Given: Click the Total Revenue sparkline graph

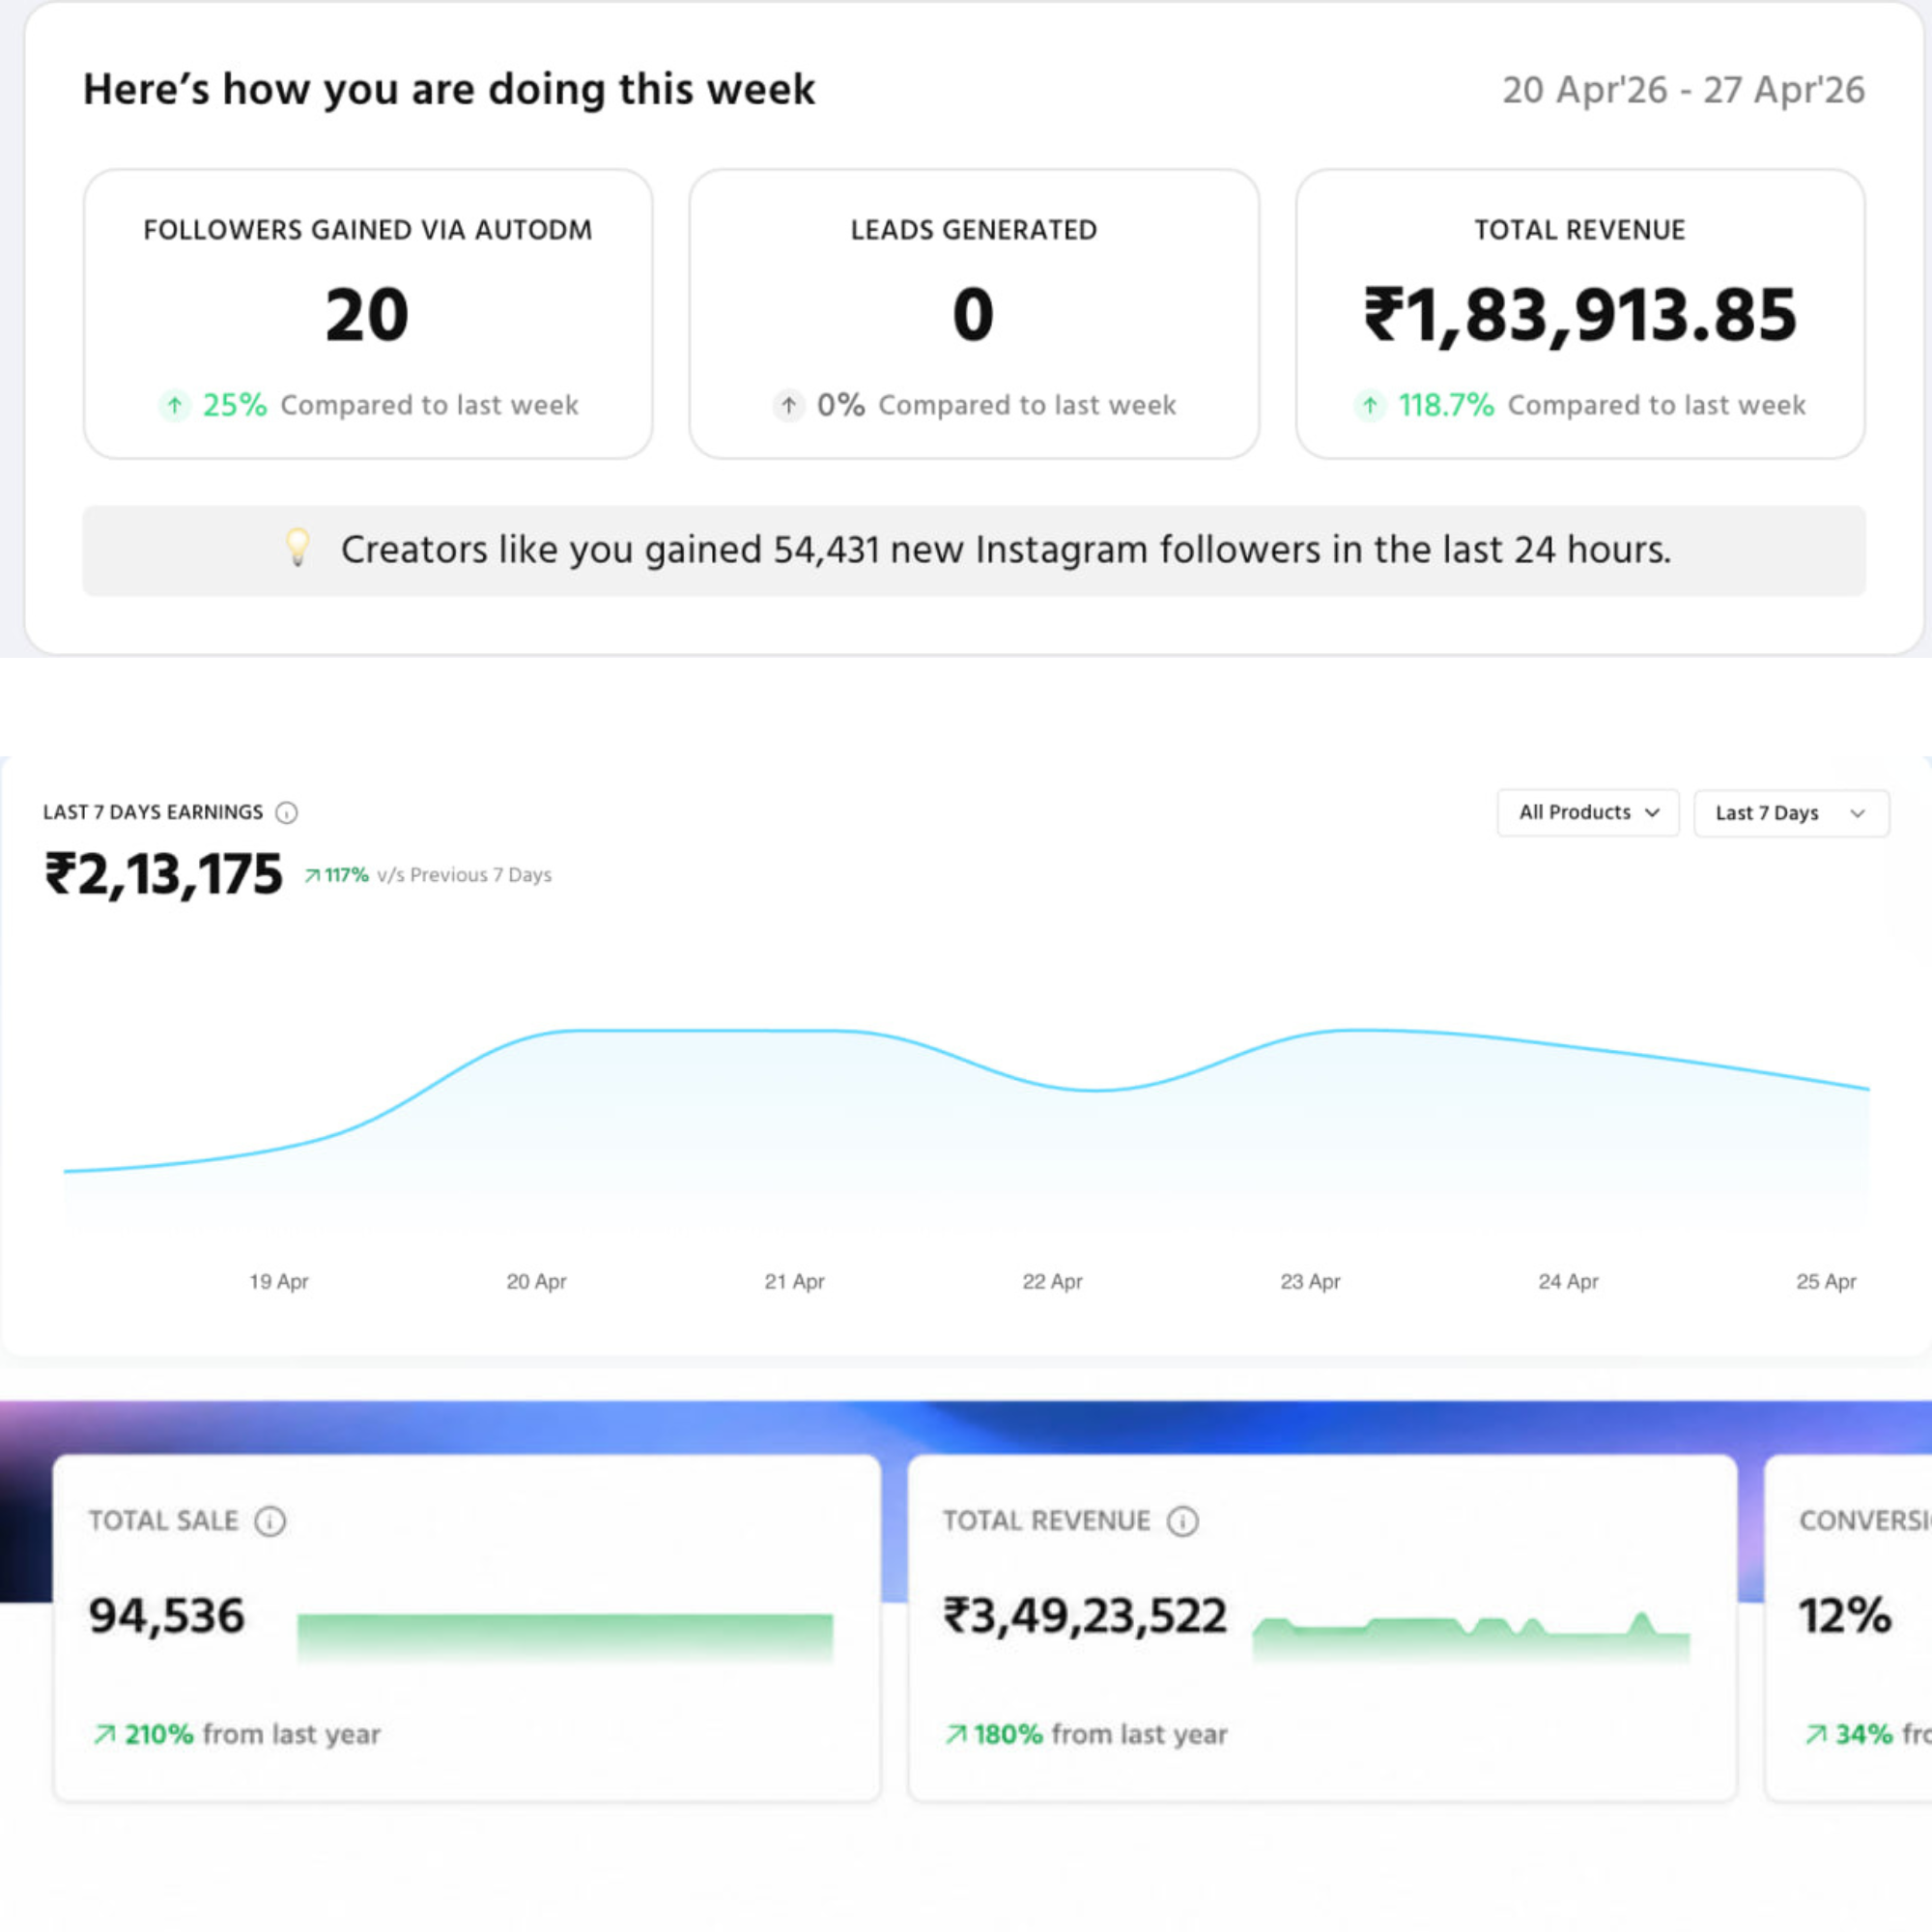Looking at the screenshot, I should [1471, 1637].
